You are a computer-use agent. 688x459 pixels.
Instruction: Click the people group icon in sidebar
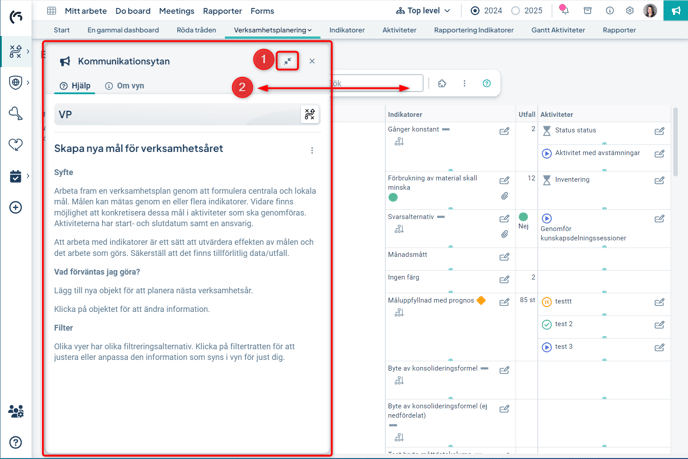[15, 411]
